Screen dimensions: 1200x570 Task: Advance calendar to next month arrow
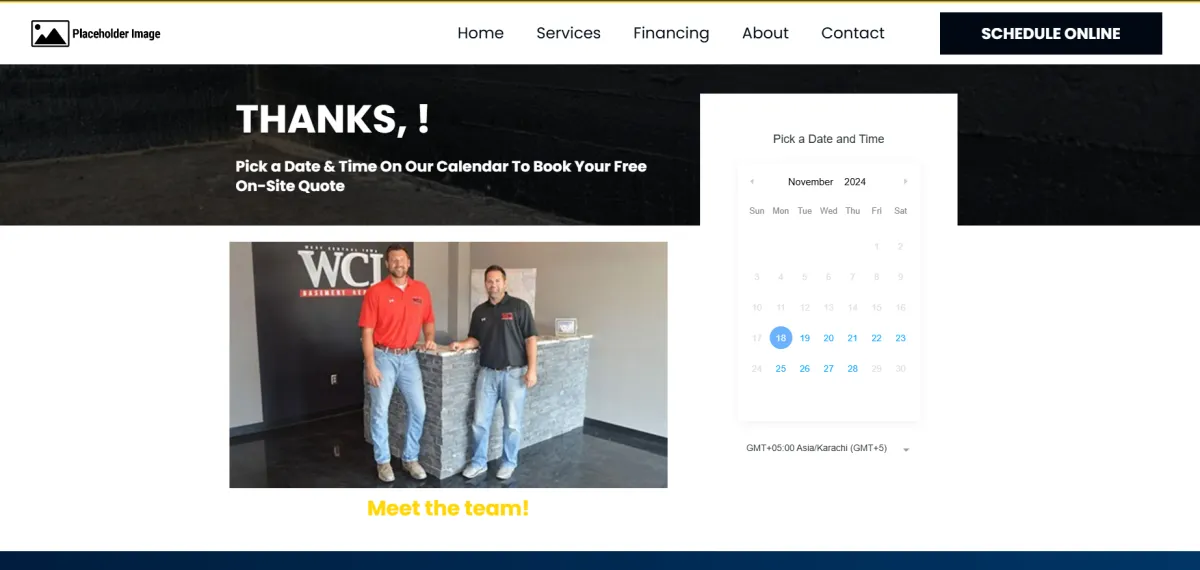point(906,182)
